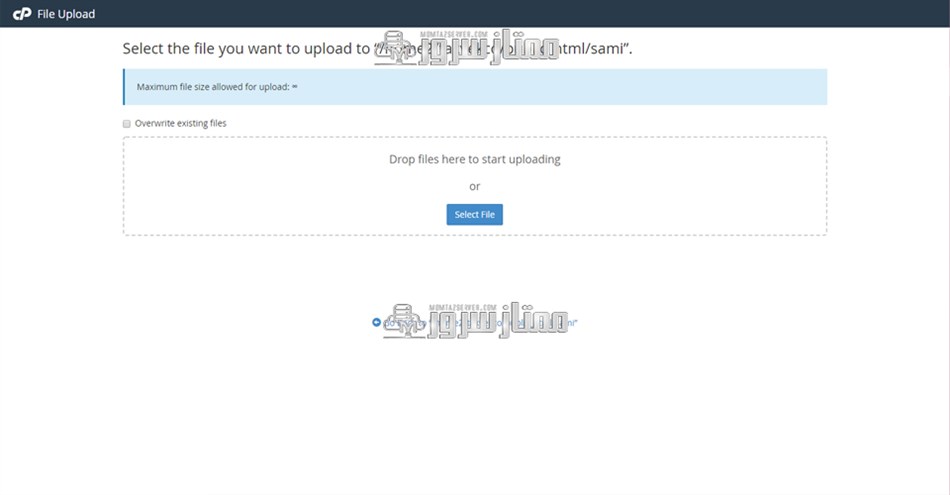This screenshot has width=950, height=495.
Task: Click the "Drop files here to start uploading" text
Action: [x=474, y=159]
